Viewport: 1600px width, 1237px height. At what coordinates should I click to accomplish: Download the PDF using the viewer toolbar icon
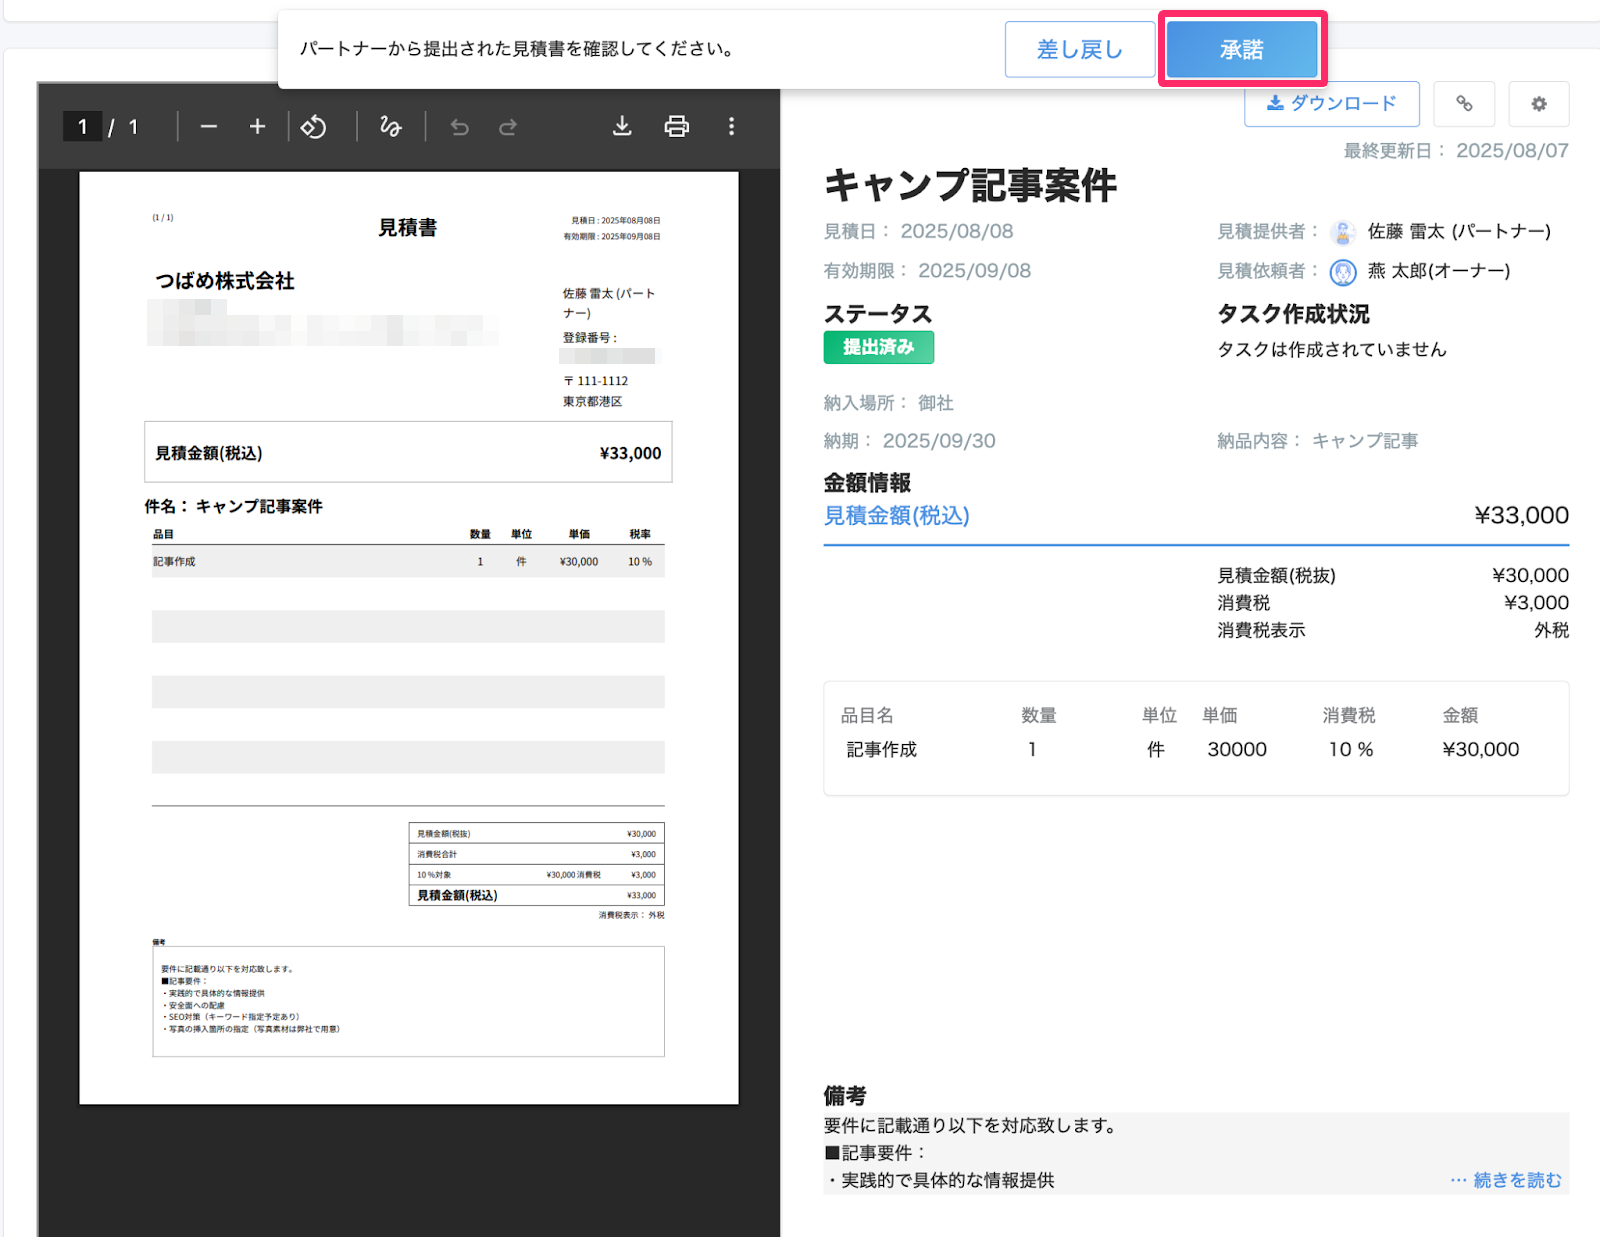tap(622, 127)
